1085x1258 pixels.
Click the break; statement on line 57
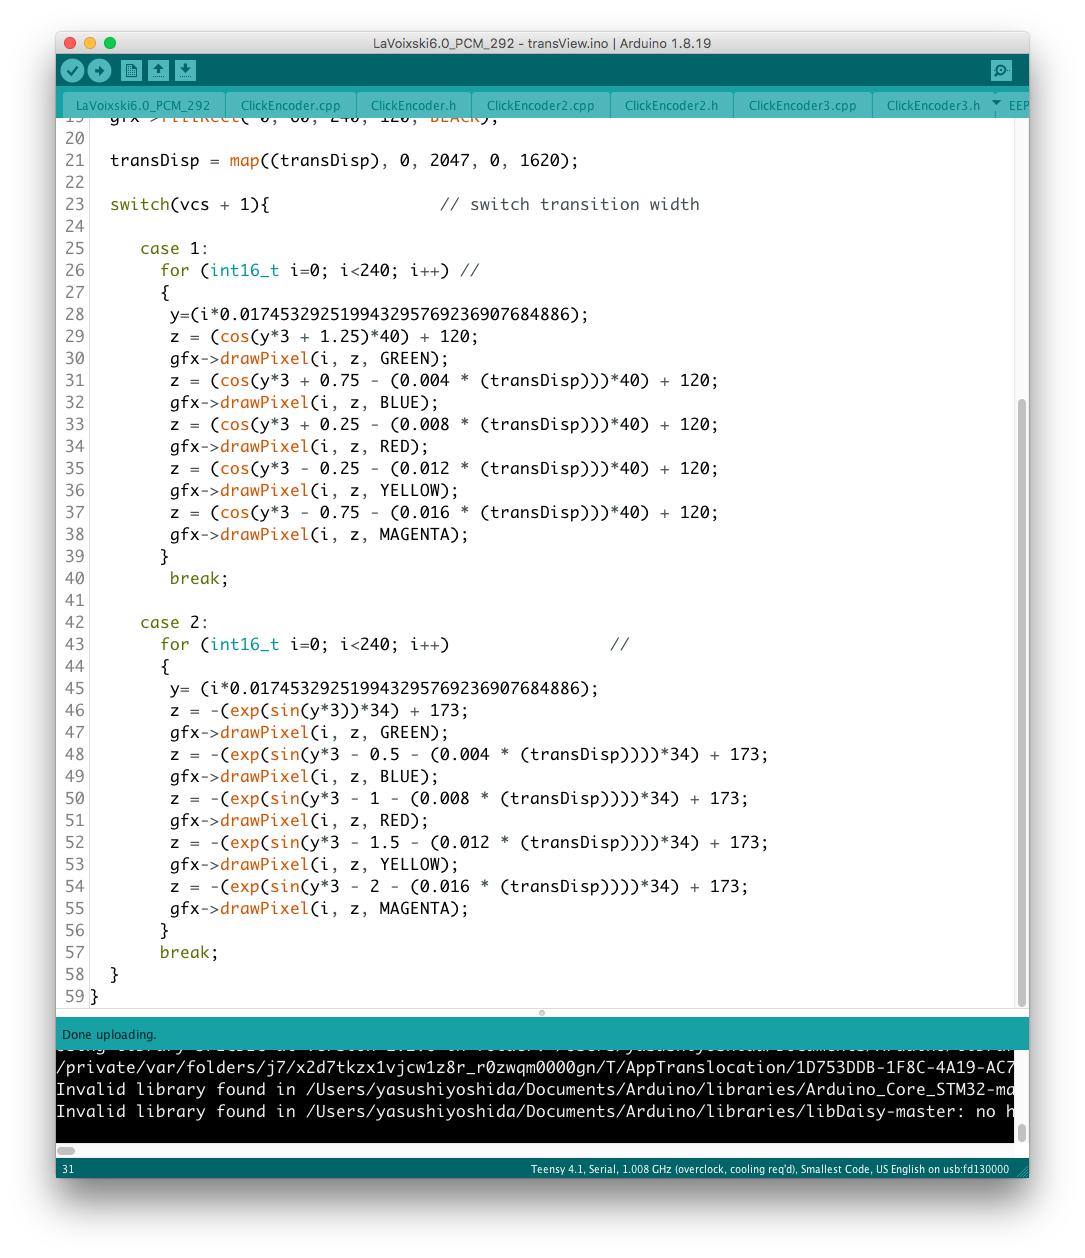[x=189, y=952]
